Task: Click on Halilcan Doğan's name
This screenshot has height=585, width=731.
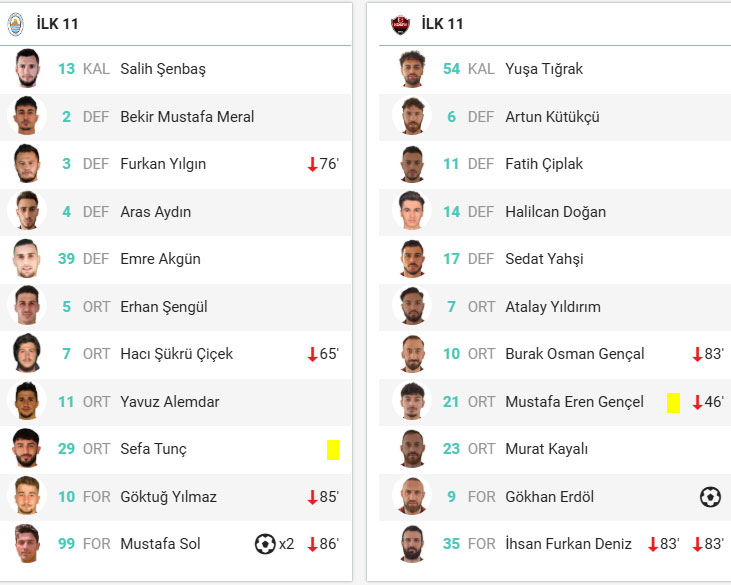Action: point(555,212)
